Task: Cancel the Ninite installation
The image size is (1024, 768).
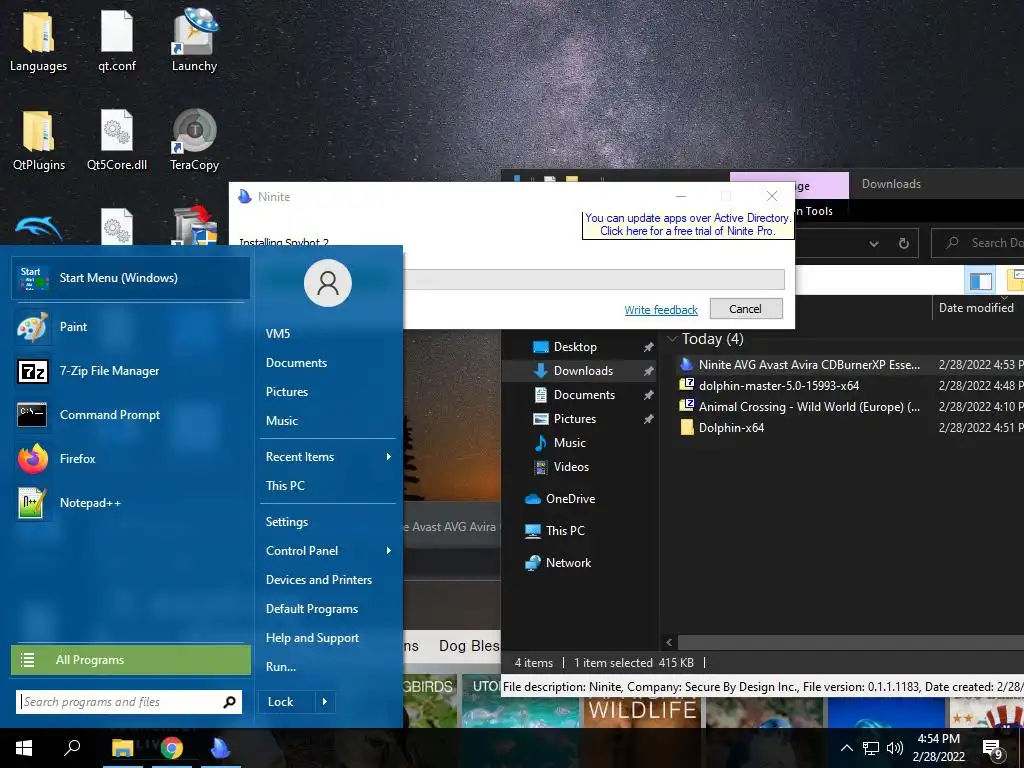Action: tap(746, 309)
